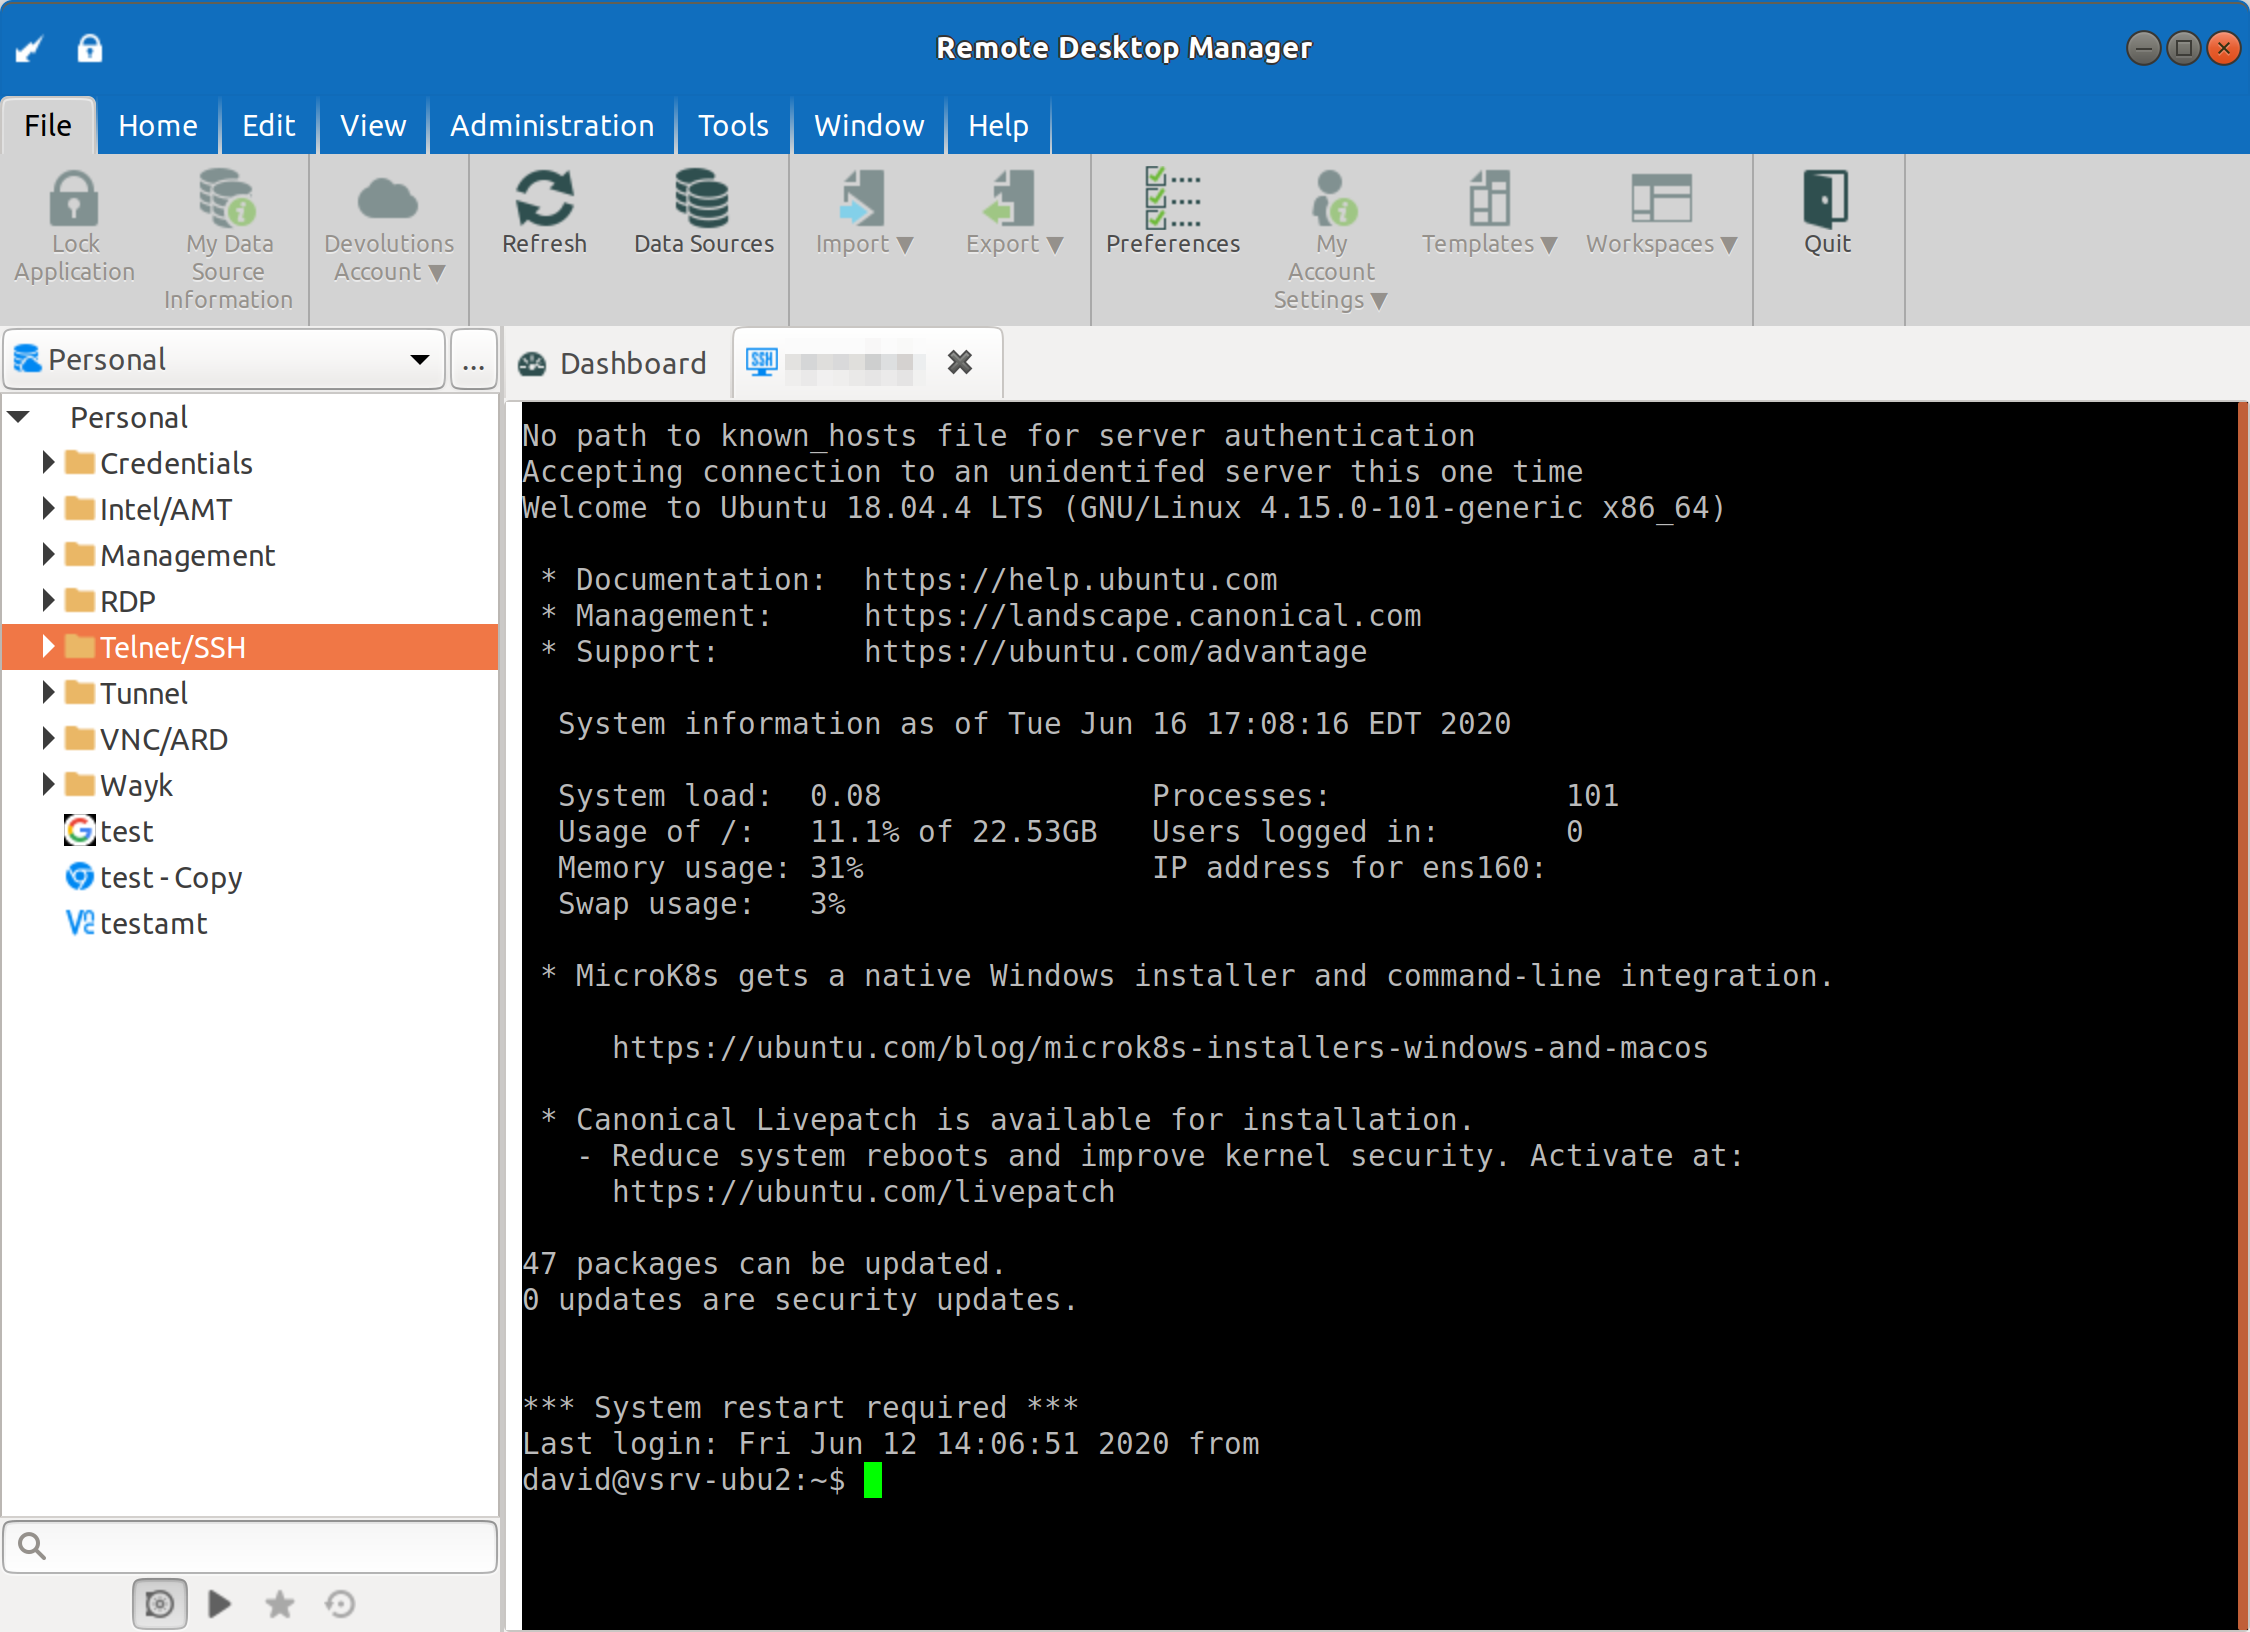Open the Dashboard tab
This screenshot has height=1632, width=2250.
point(613,363)
